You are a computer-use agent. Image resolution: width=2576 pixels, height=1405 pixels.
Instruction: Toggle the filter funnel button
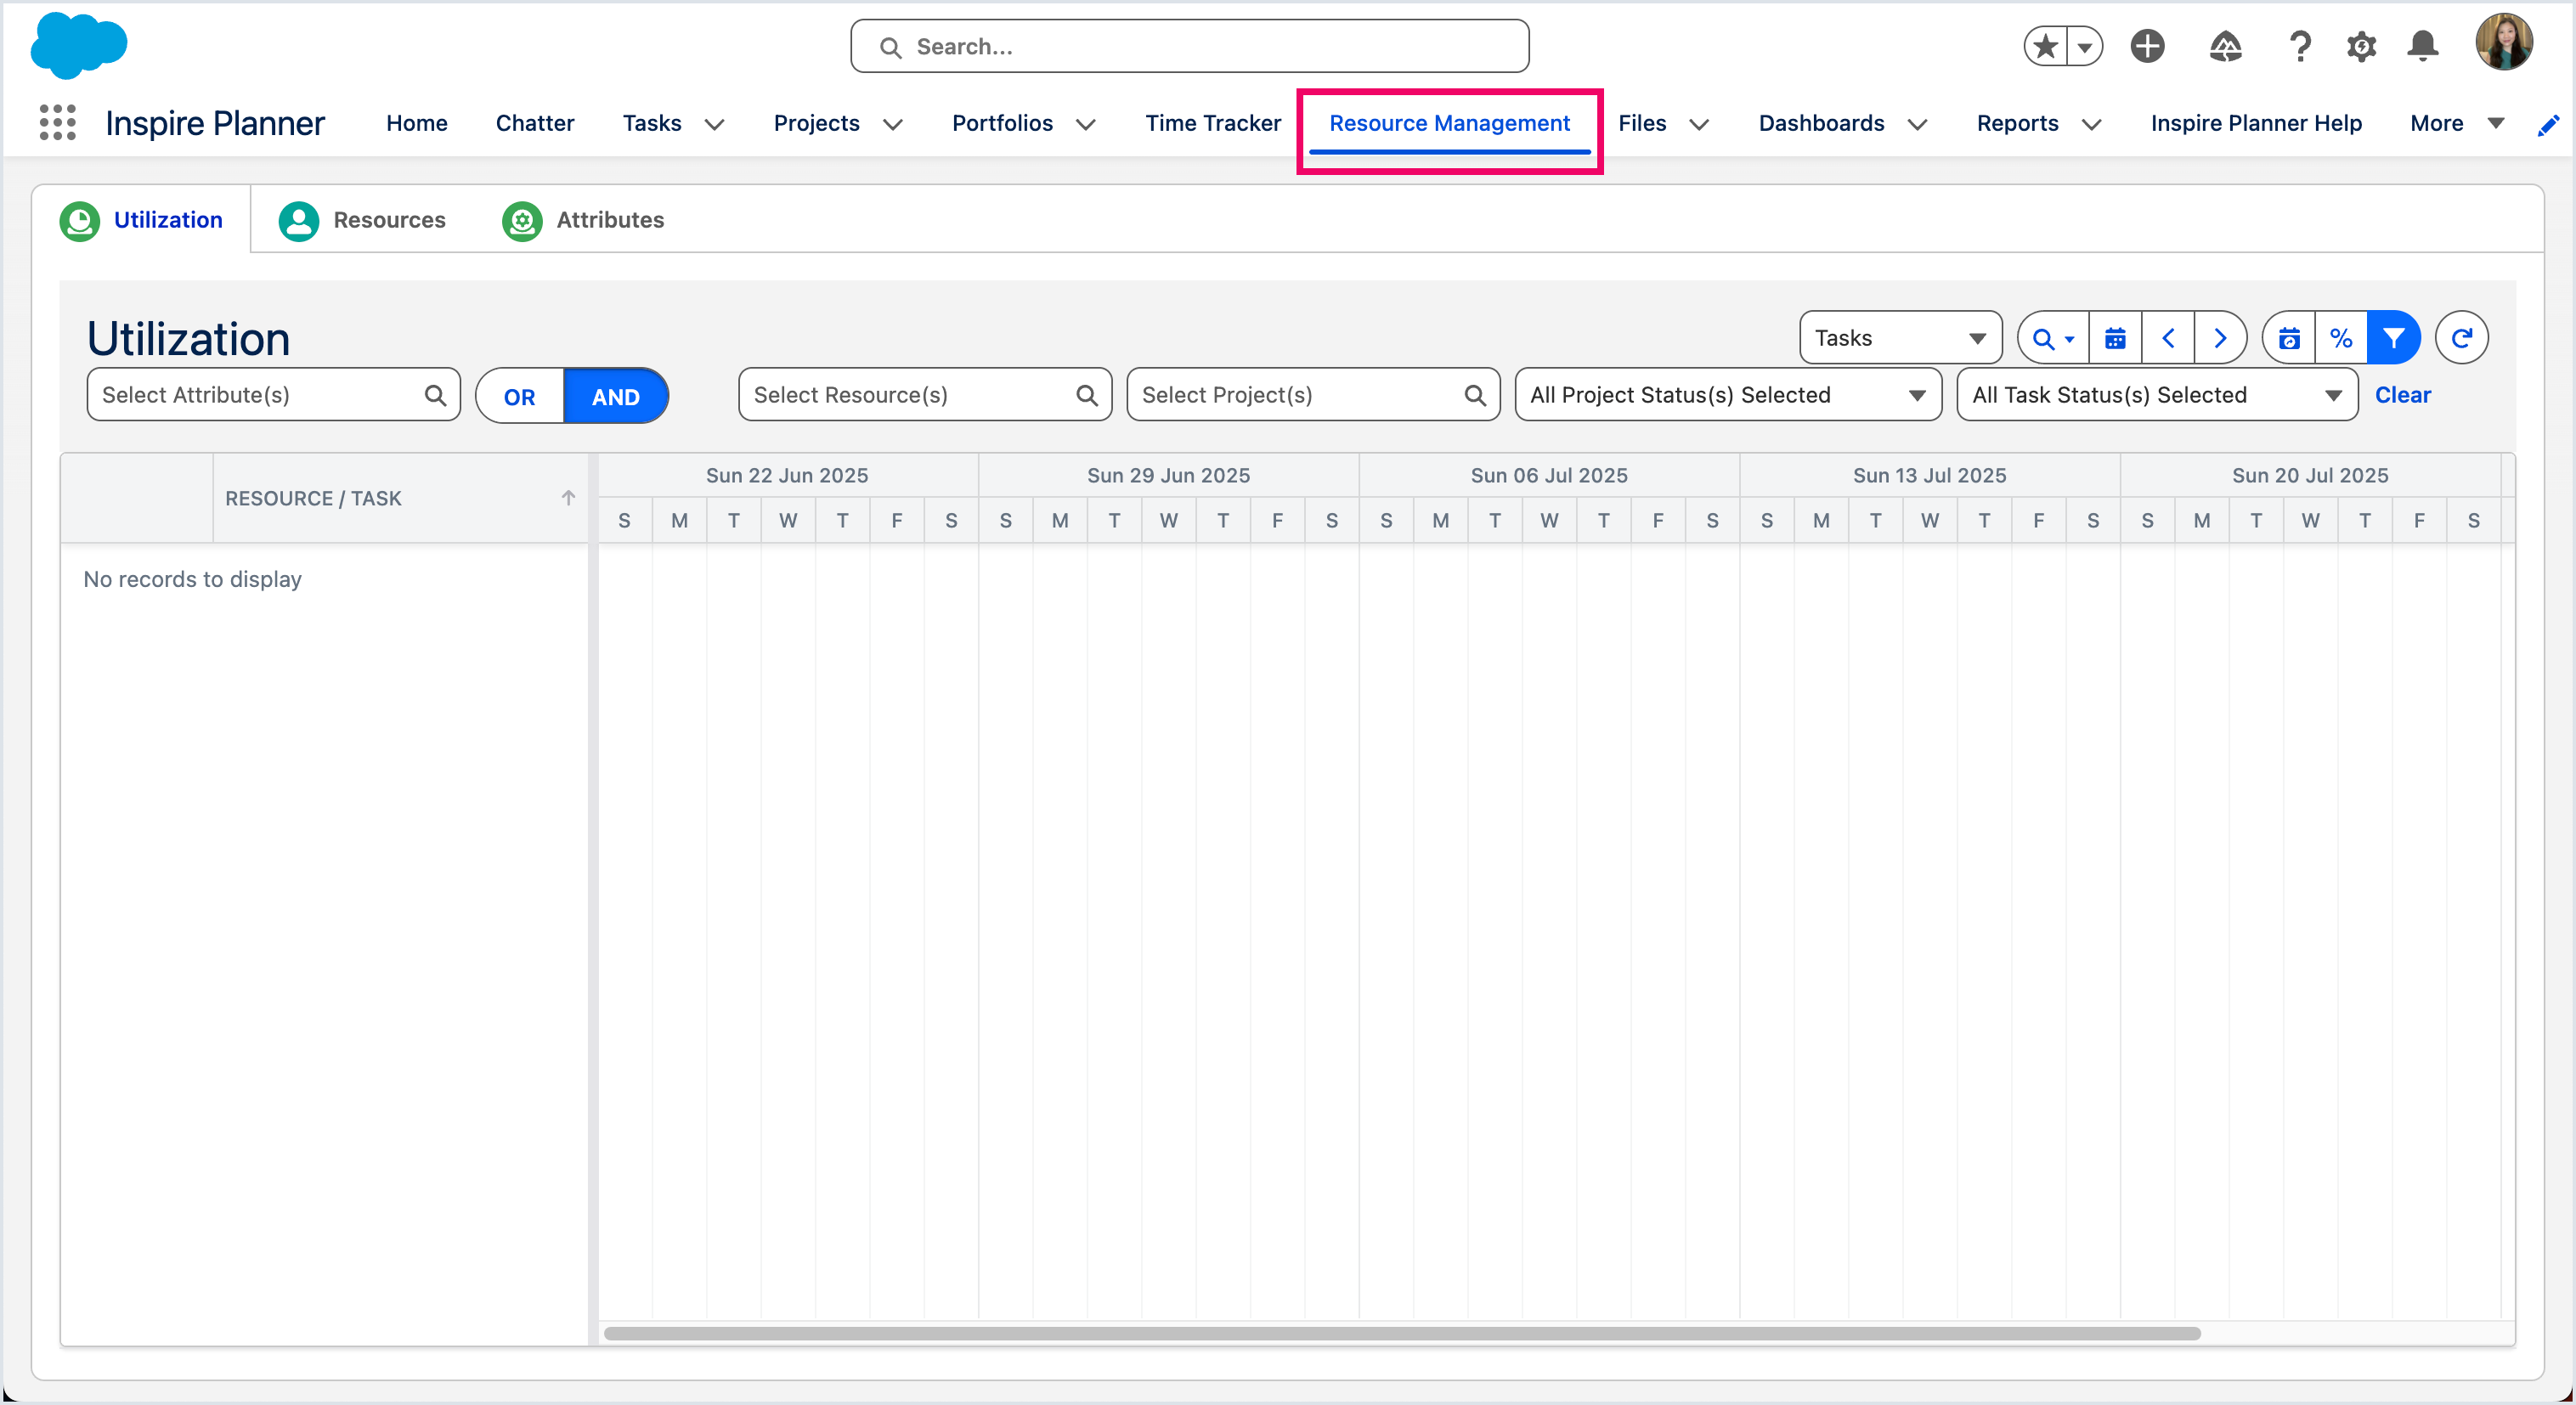[x=2394, y=338]
